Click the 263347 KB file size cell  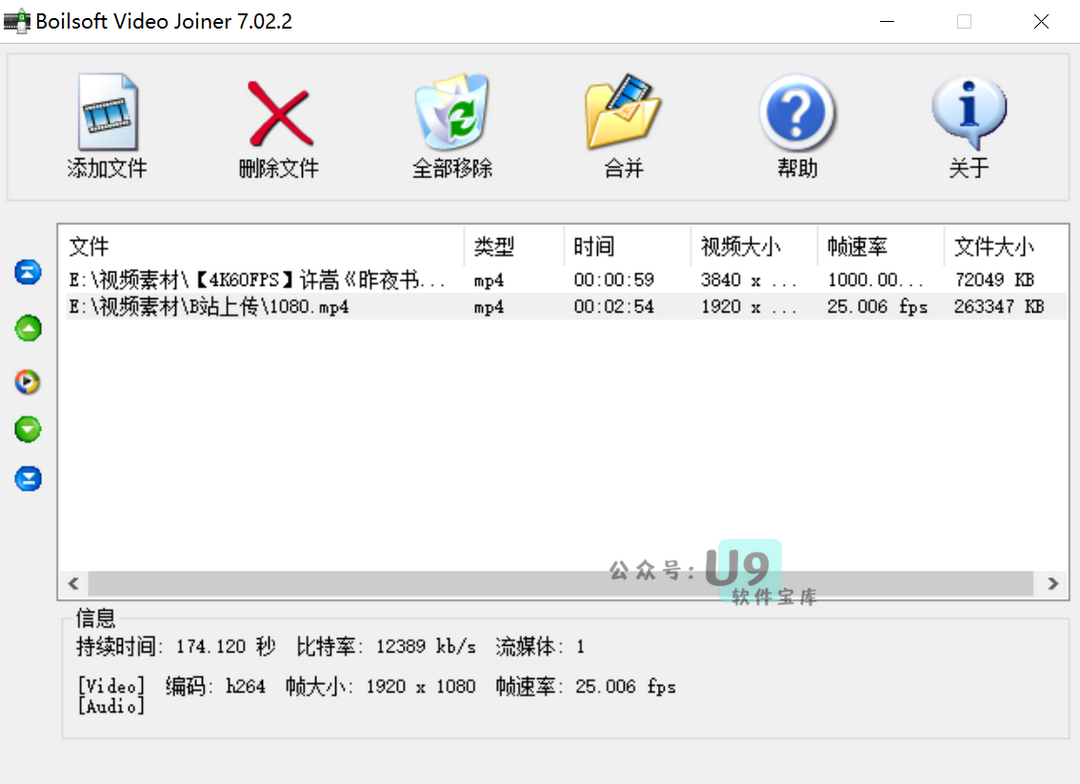coord(999,307)
